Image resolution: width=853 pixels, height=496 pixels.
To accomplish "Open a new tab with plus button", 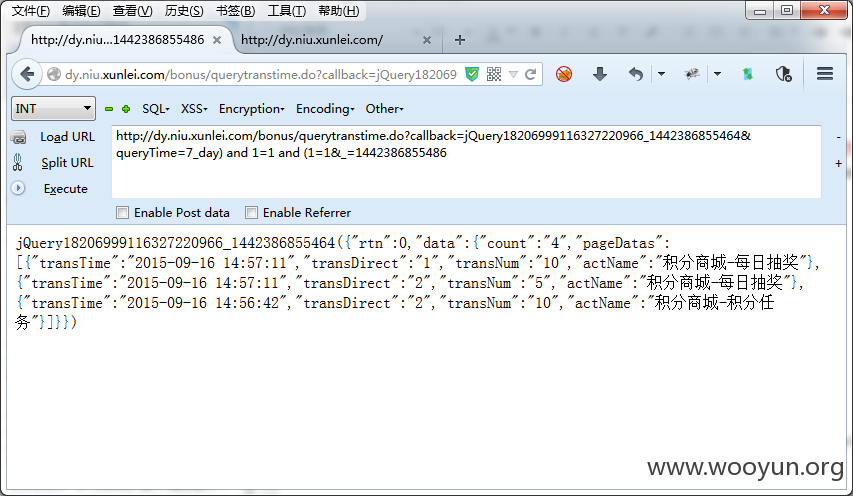I will pyautogui.click(x=460, y=40).
